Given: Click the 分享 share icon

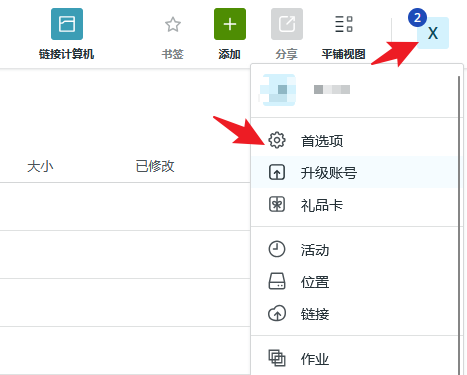Looking at the screenshot, I should tap(287, 24).
